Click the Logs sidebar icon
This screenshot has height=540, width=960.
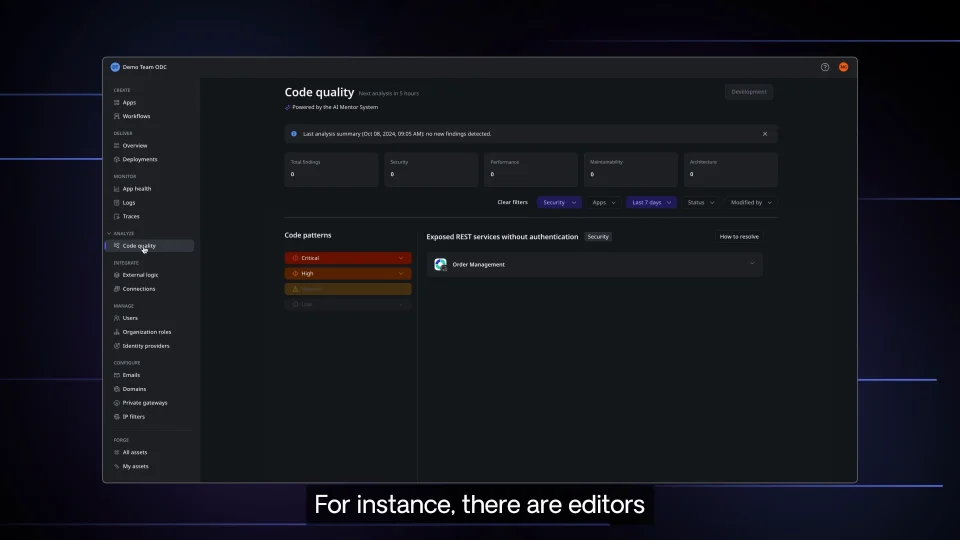[x=116, y=203]
